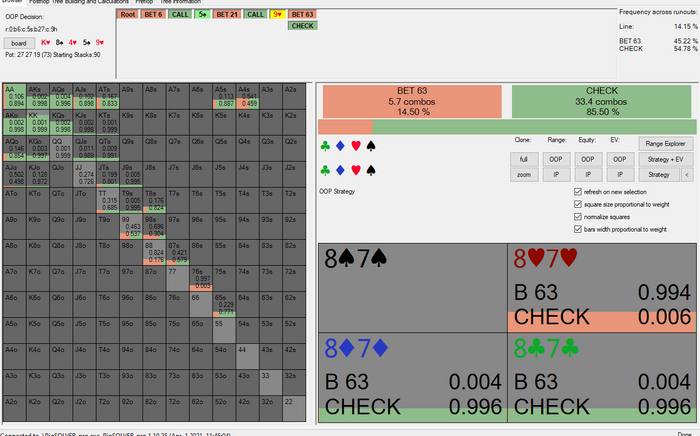The height and width of the screenshot is (436, 700).
Task: Jump to the 5♠ turn node in tree
Action: [202, 14]
